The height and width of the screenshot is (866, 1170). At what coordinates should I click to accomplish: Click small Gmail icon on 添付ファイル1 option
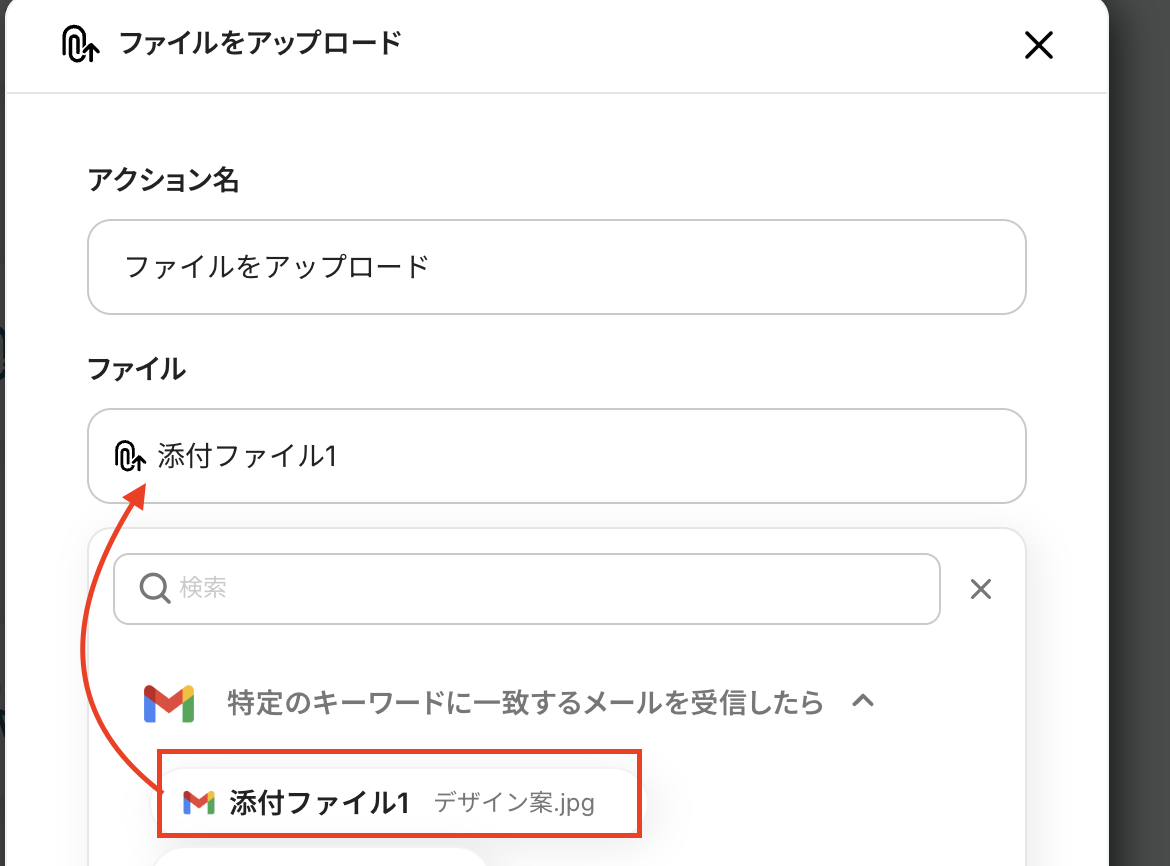point(199,802)
